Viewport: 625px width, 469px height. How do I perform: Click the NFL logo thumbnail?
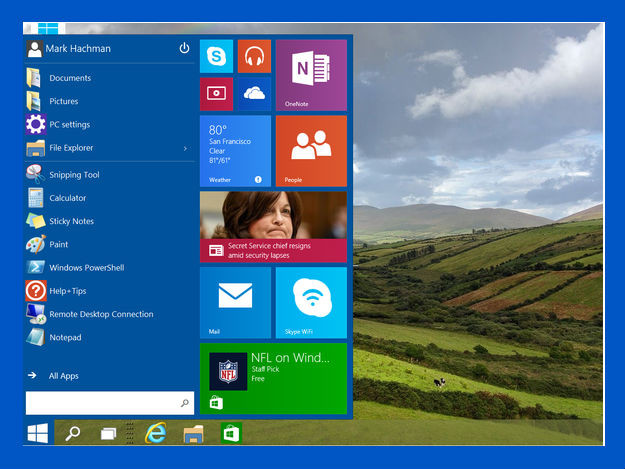228,371
